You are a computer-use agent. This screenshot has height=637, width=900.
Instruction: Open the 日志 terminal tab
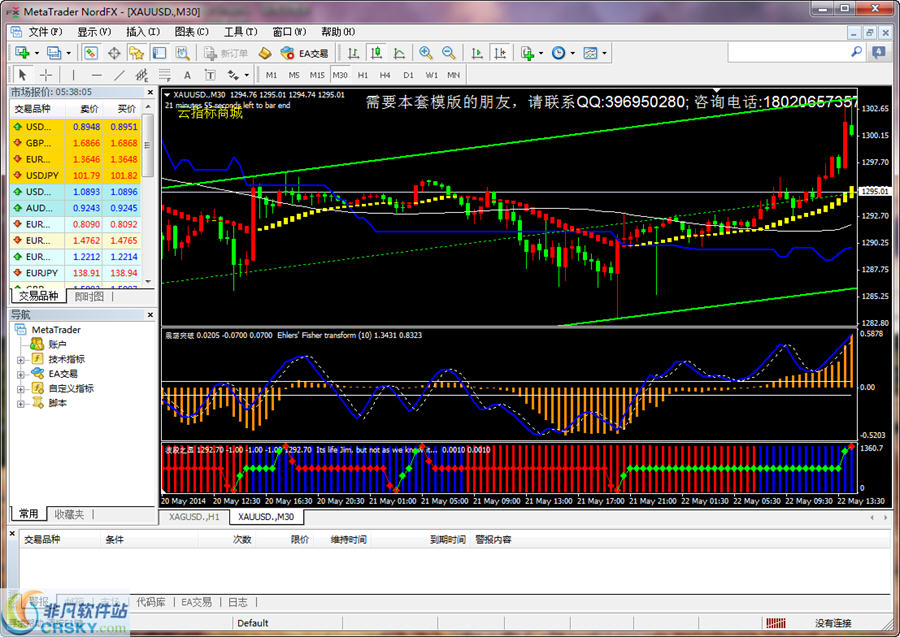click(x=238, y=602)
